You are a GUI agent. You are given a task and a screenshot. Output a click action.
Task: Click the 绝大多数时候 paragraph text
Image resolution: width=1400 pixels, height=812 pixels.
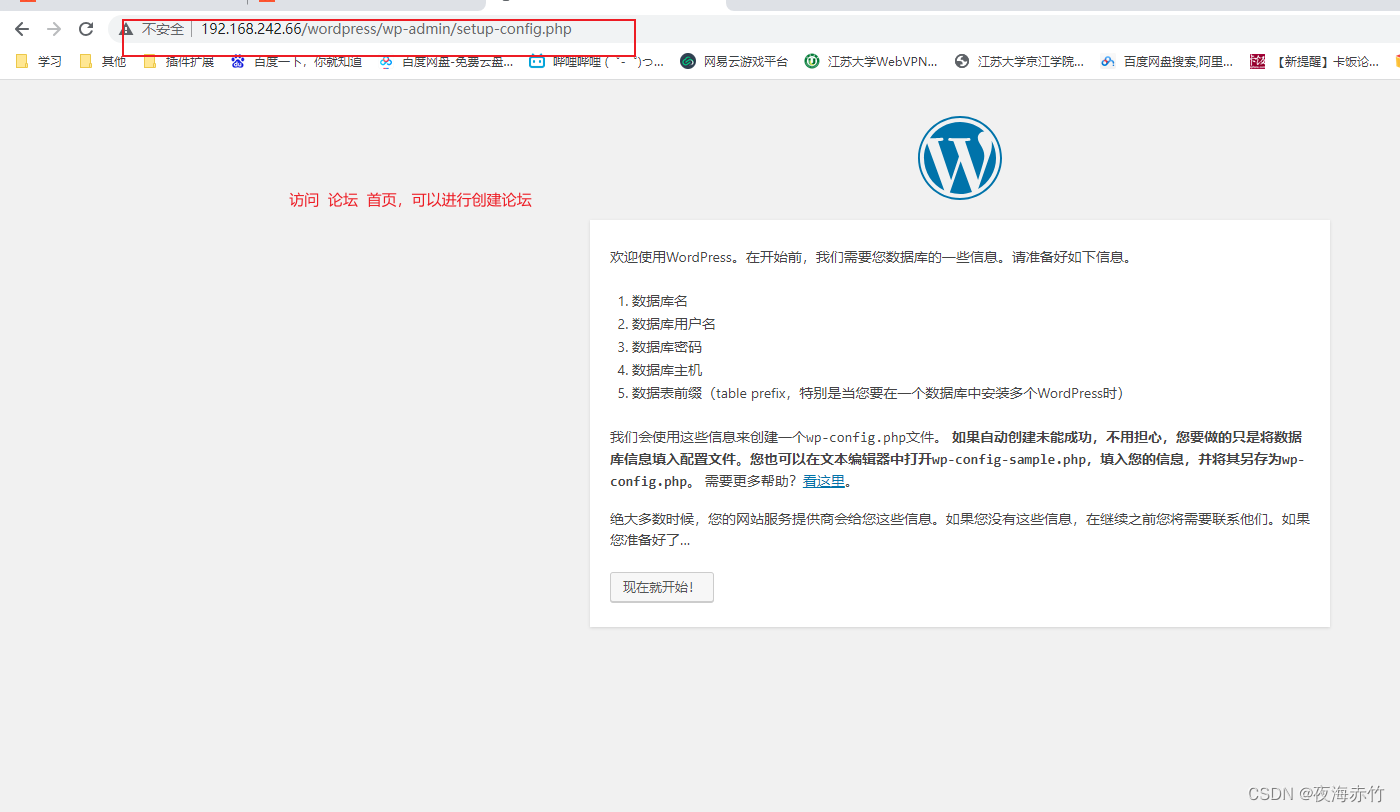[960, 529]
